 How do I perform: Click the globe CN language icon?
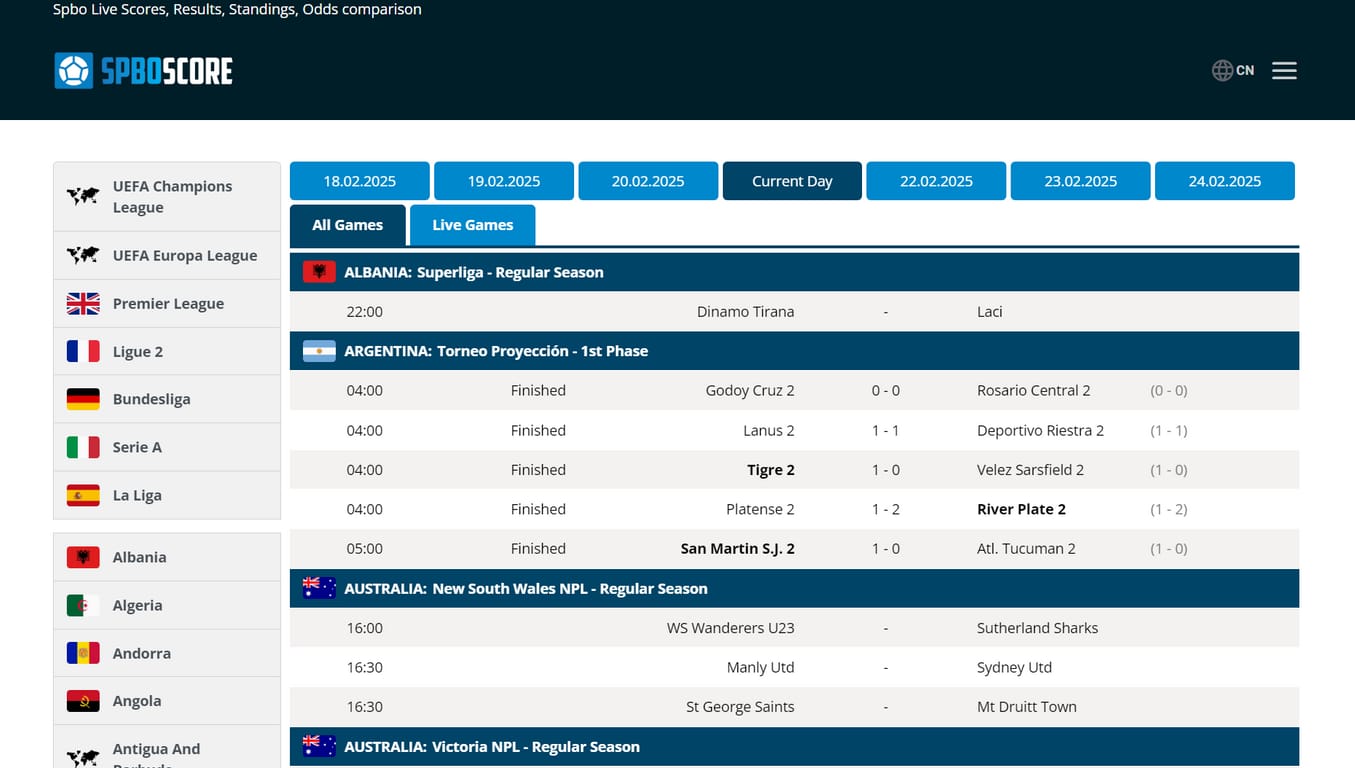[1232, 71]
